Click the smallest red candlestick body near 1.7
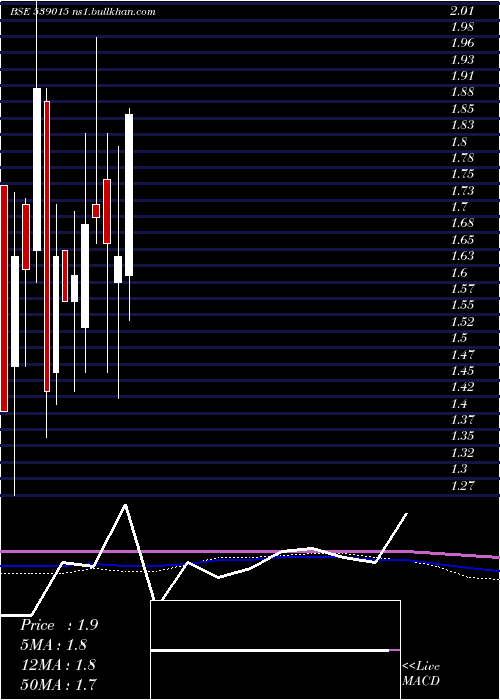Screen dimensions: 500x700 [x=96, y=211]
